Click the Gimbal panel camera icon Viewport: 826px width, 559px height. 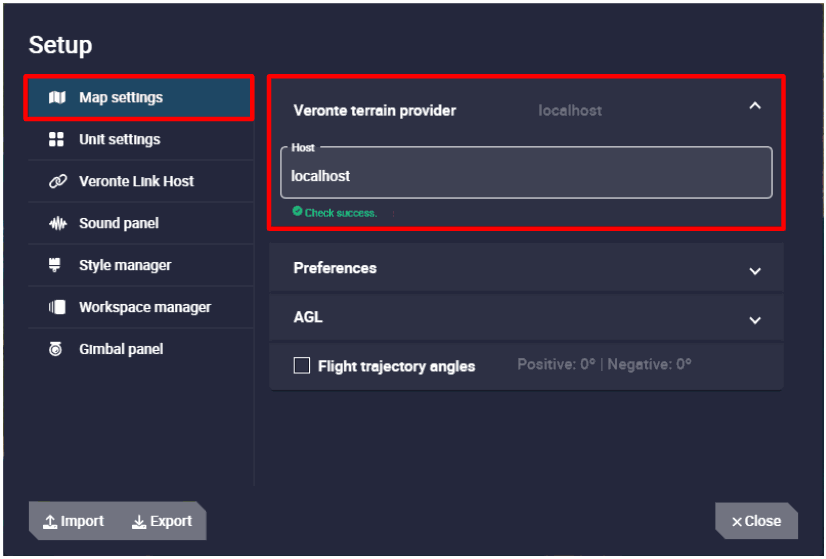[x=57, y=350]
